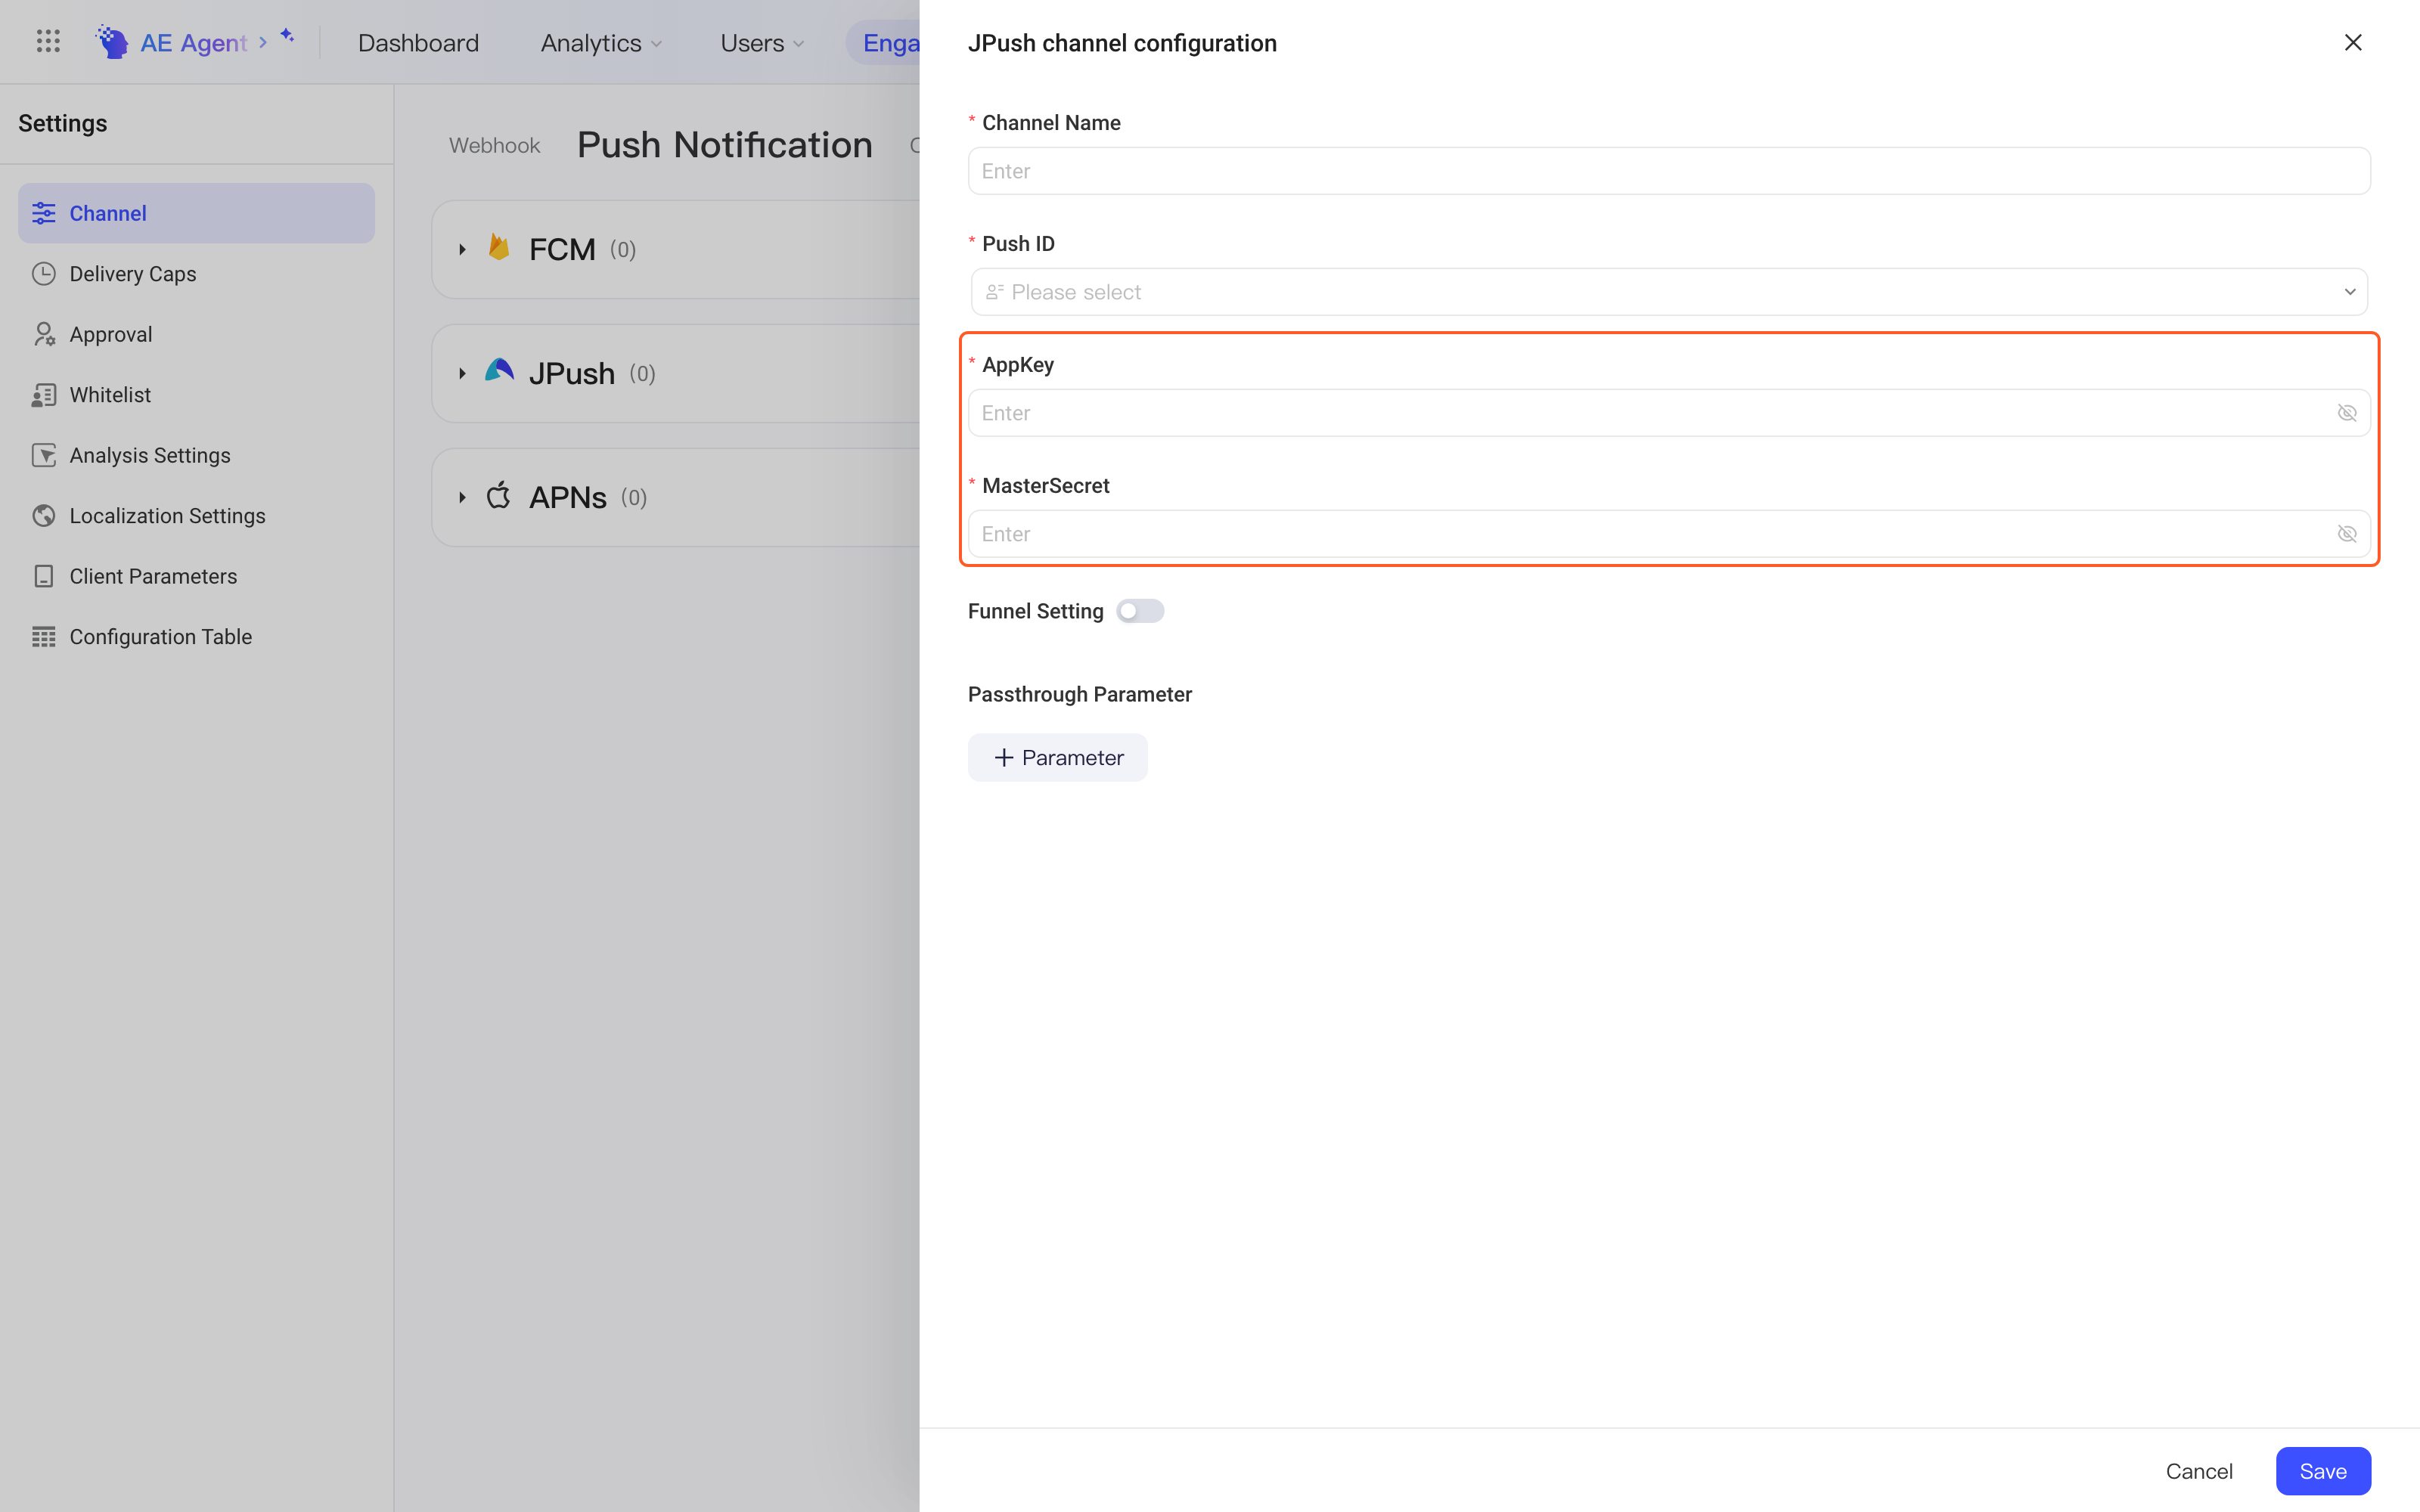This screenshot has height=1512, width=2420.
Task: Click the APNs Apple logo icon
Action: tap(499, 495)
